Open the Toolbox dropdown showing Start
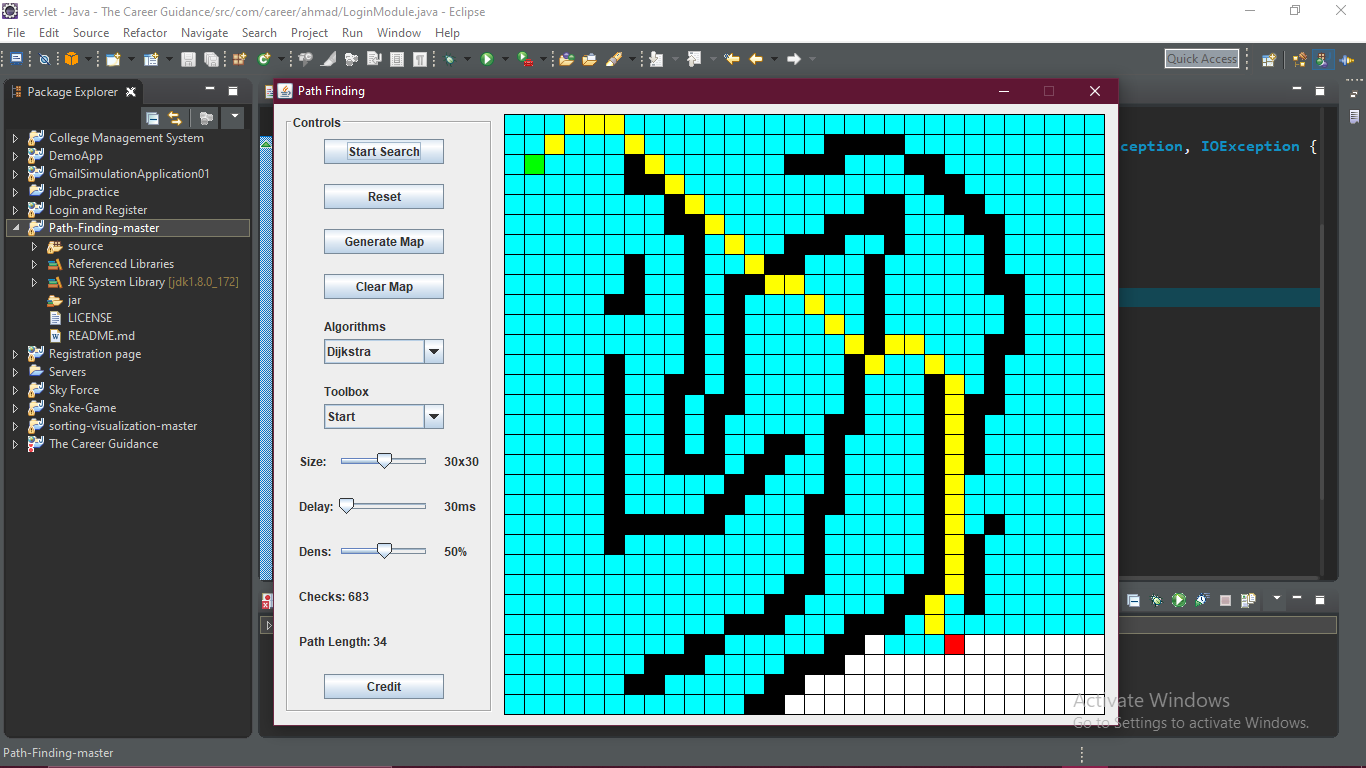Image resolution: width=1366 pixels, height=768 pixels. 384,416
